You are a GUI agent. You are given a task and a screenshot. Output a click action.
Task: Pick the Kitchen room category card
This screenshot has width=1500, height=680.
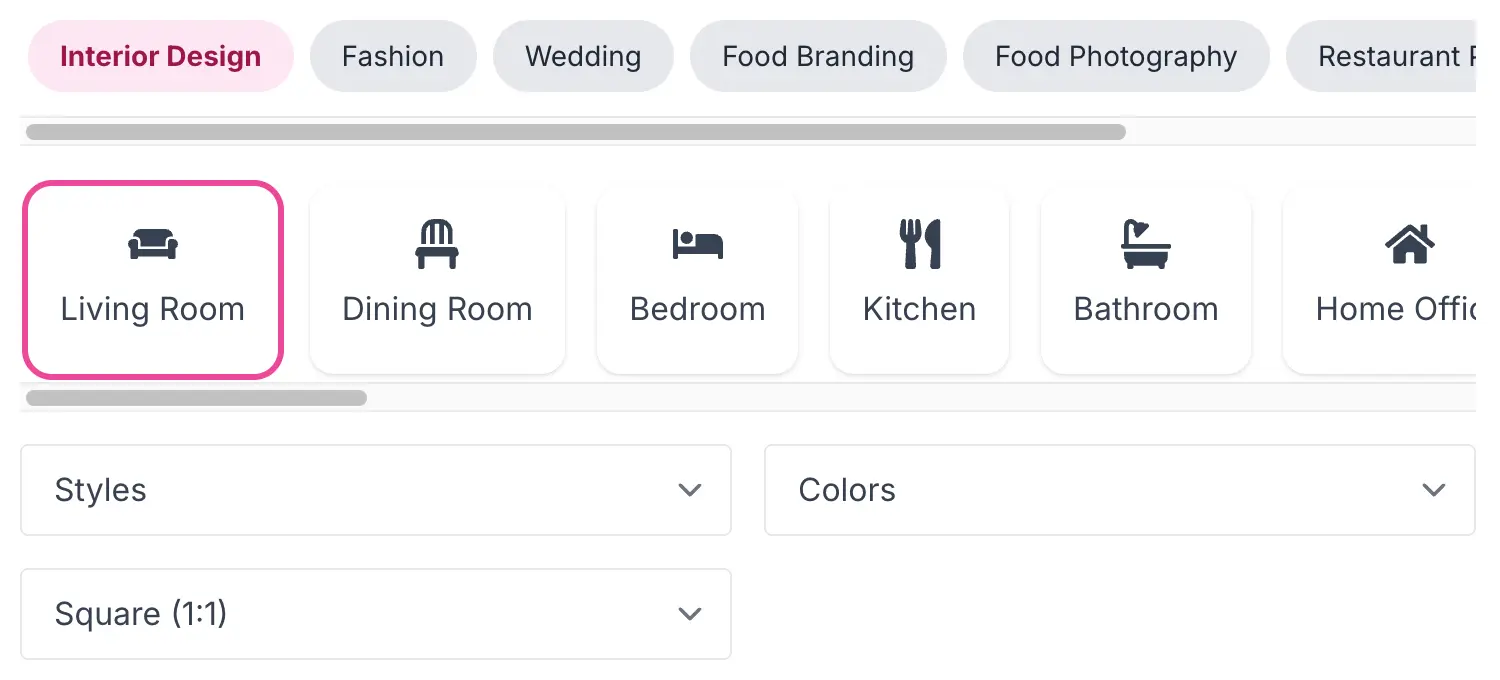pyautogui.click(x=919, y=280)
